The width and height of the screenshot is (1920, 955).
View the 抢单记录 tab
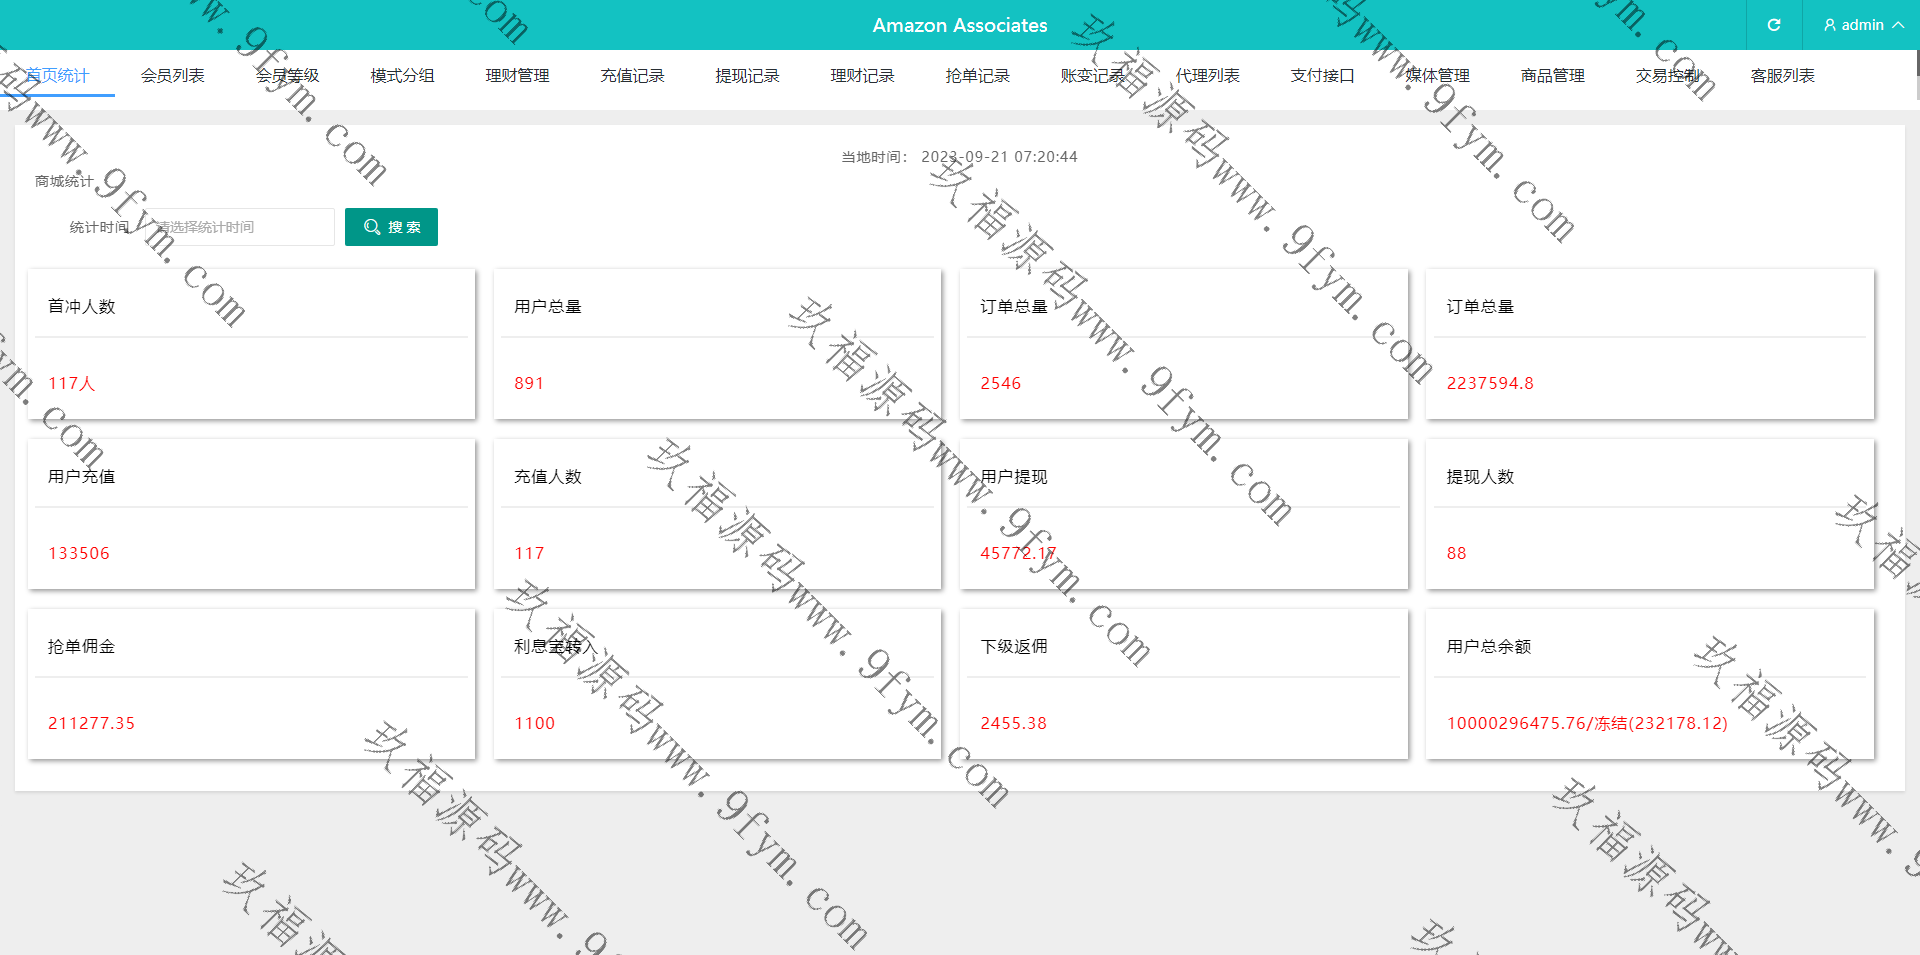point(977,76)
